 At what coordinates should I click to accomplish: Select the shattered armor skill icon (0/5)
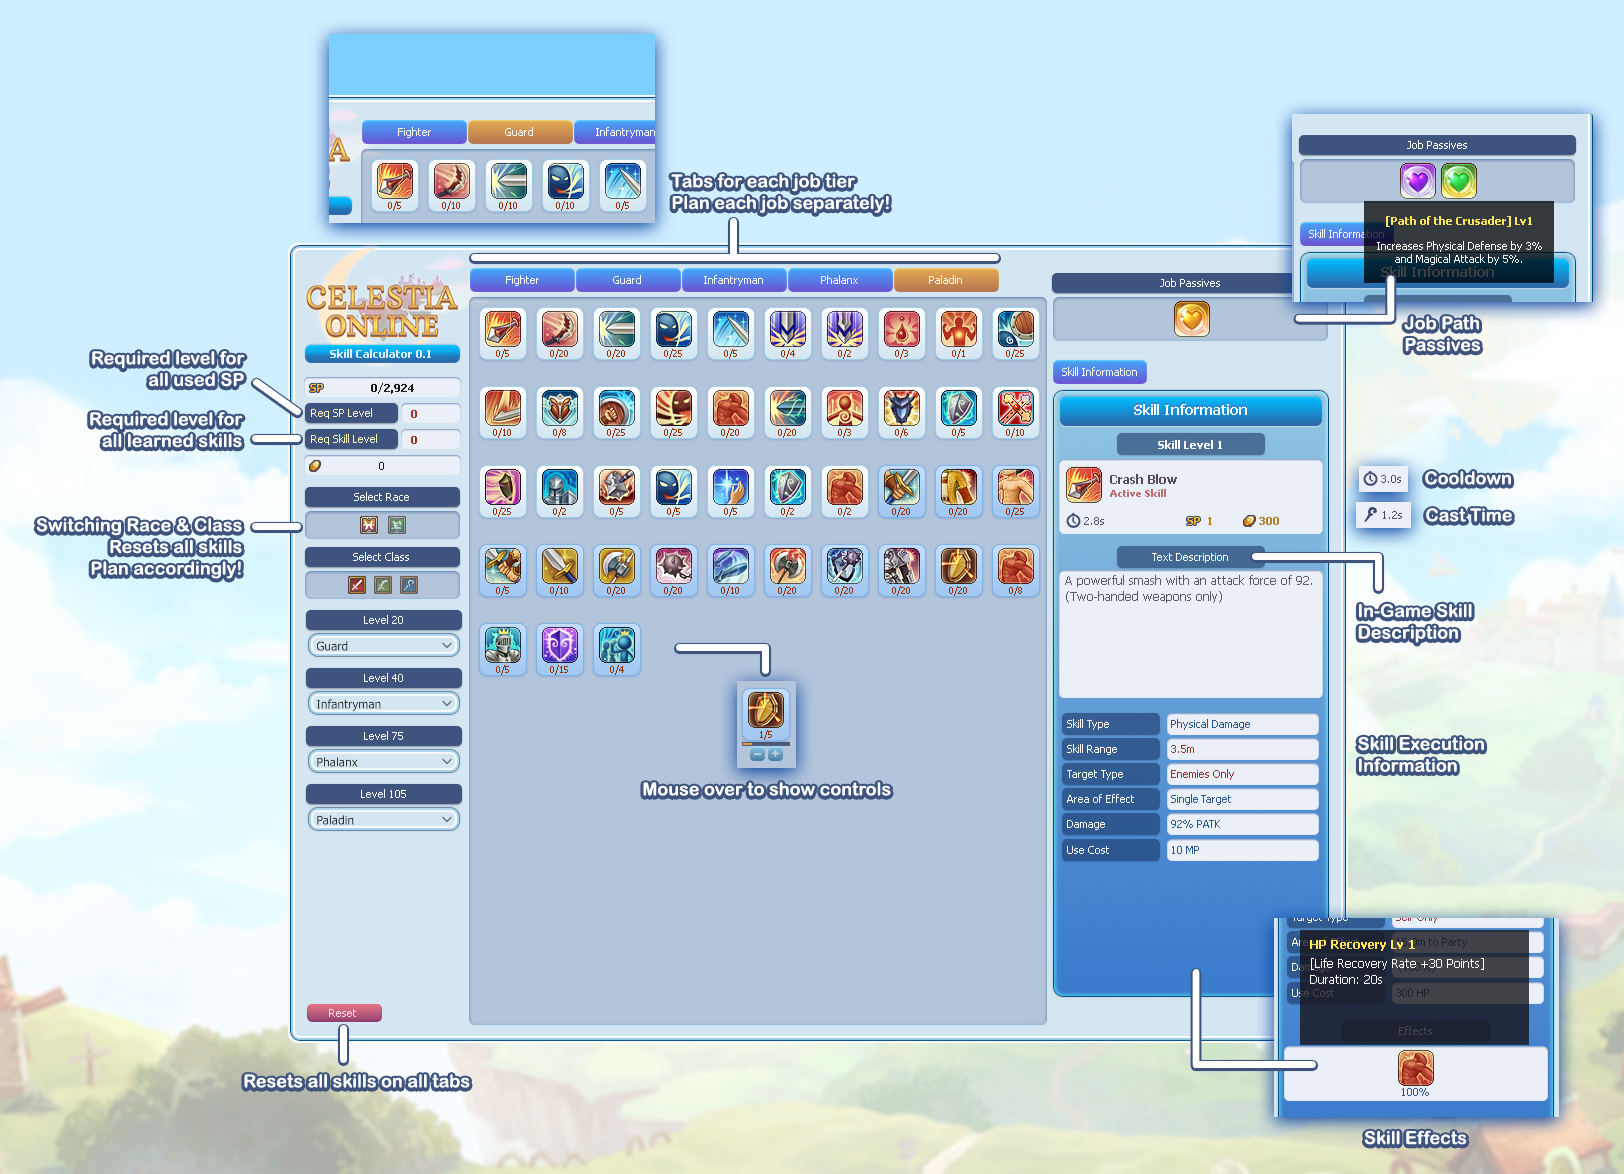616,486
